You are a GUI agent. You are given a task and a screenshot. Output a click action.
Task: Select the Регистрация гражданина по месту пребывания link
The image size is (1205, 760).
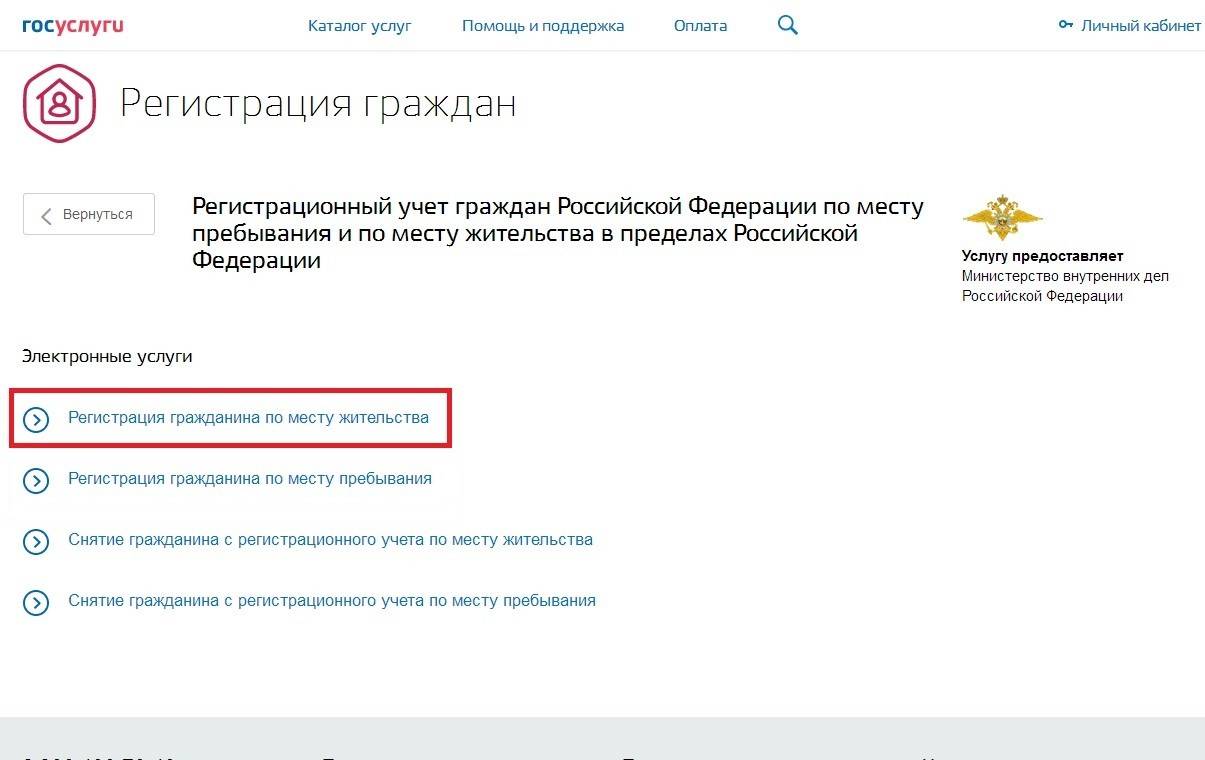tap(250, 478)
